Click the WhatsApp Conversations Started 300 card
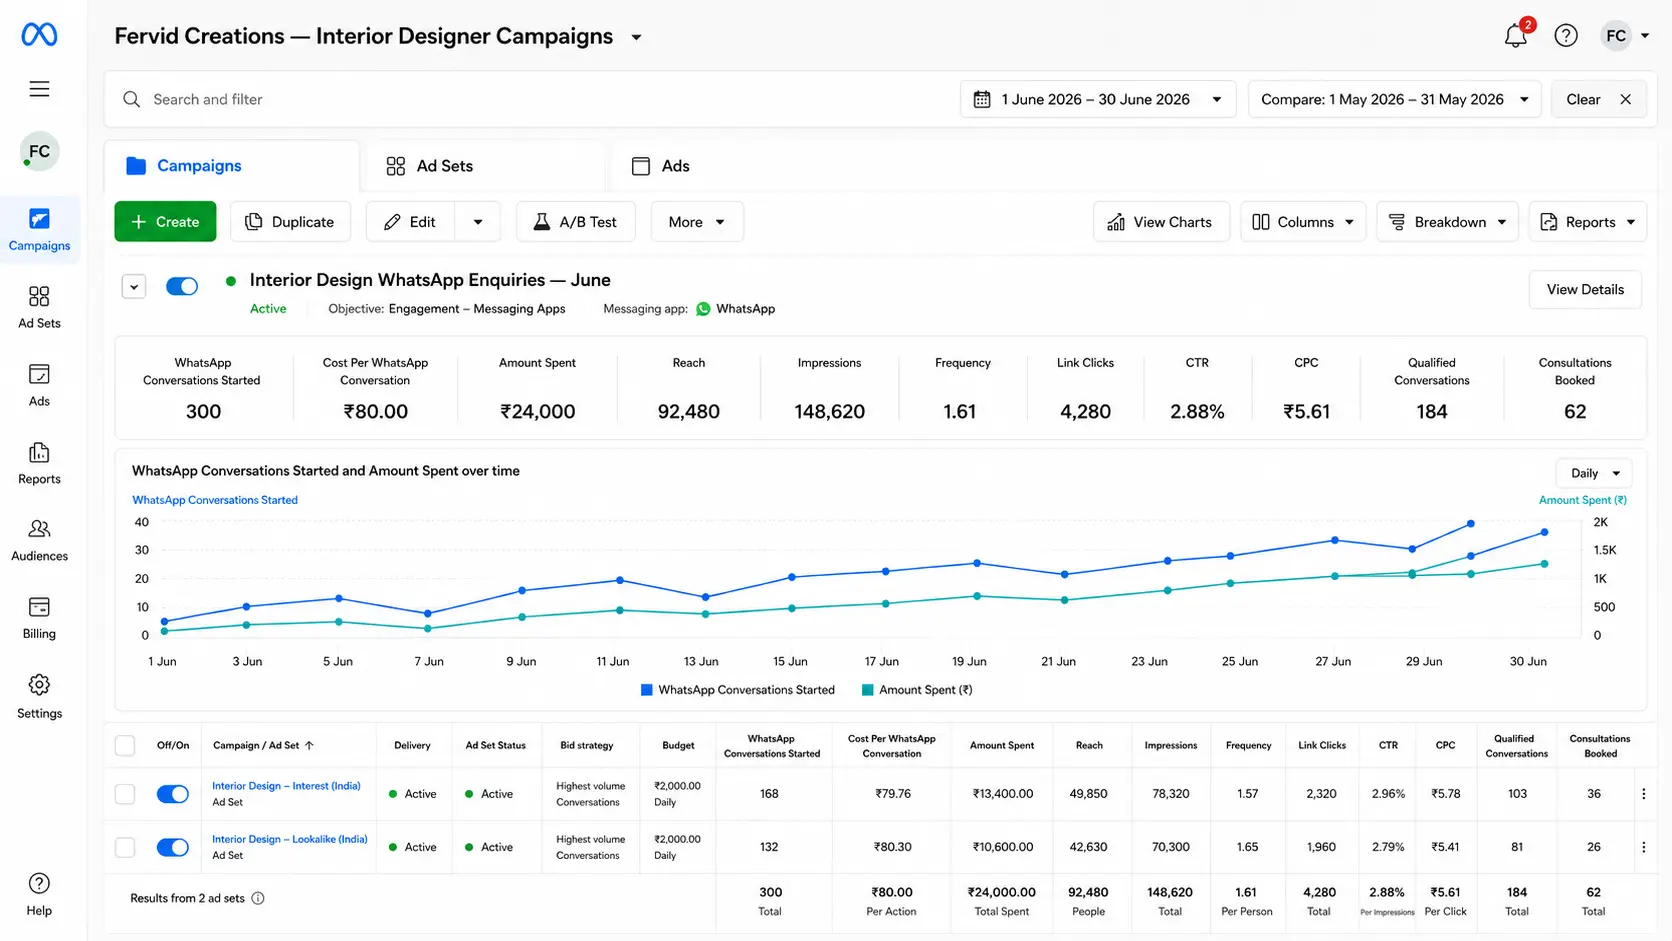 pyautogui.click(x=203, y=388)
